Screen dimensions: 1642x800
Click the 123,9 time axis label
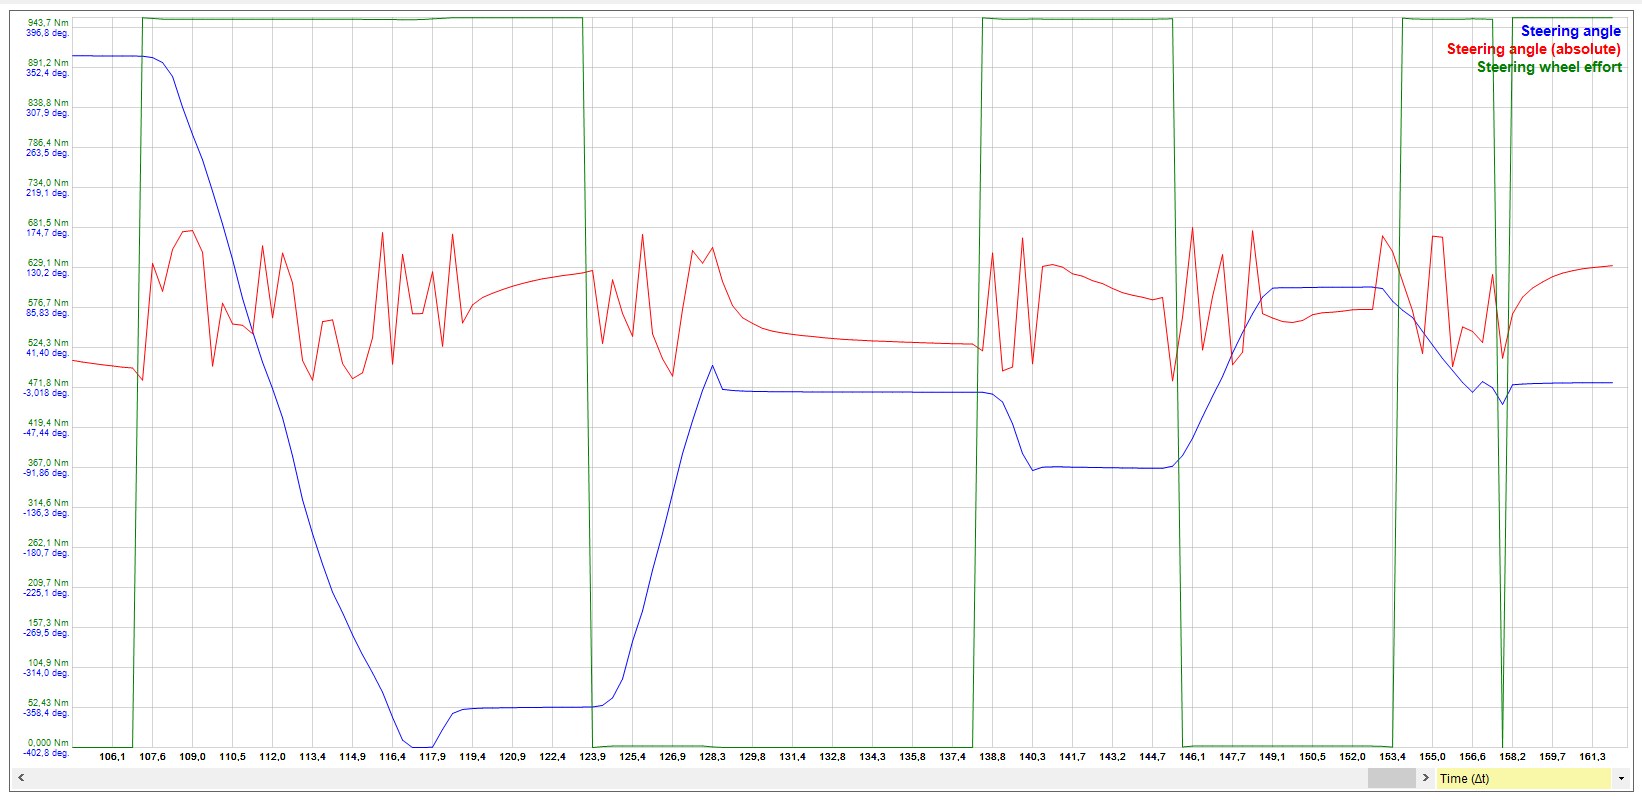point(592,757)
